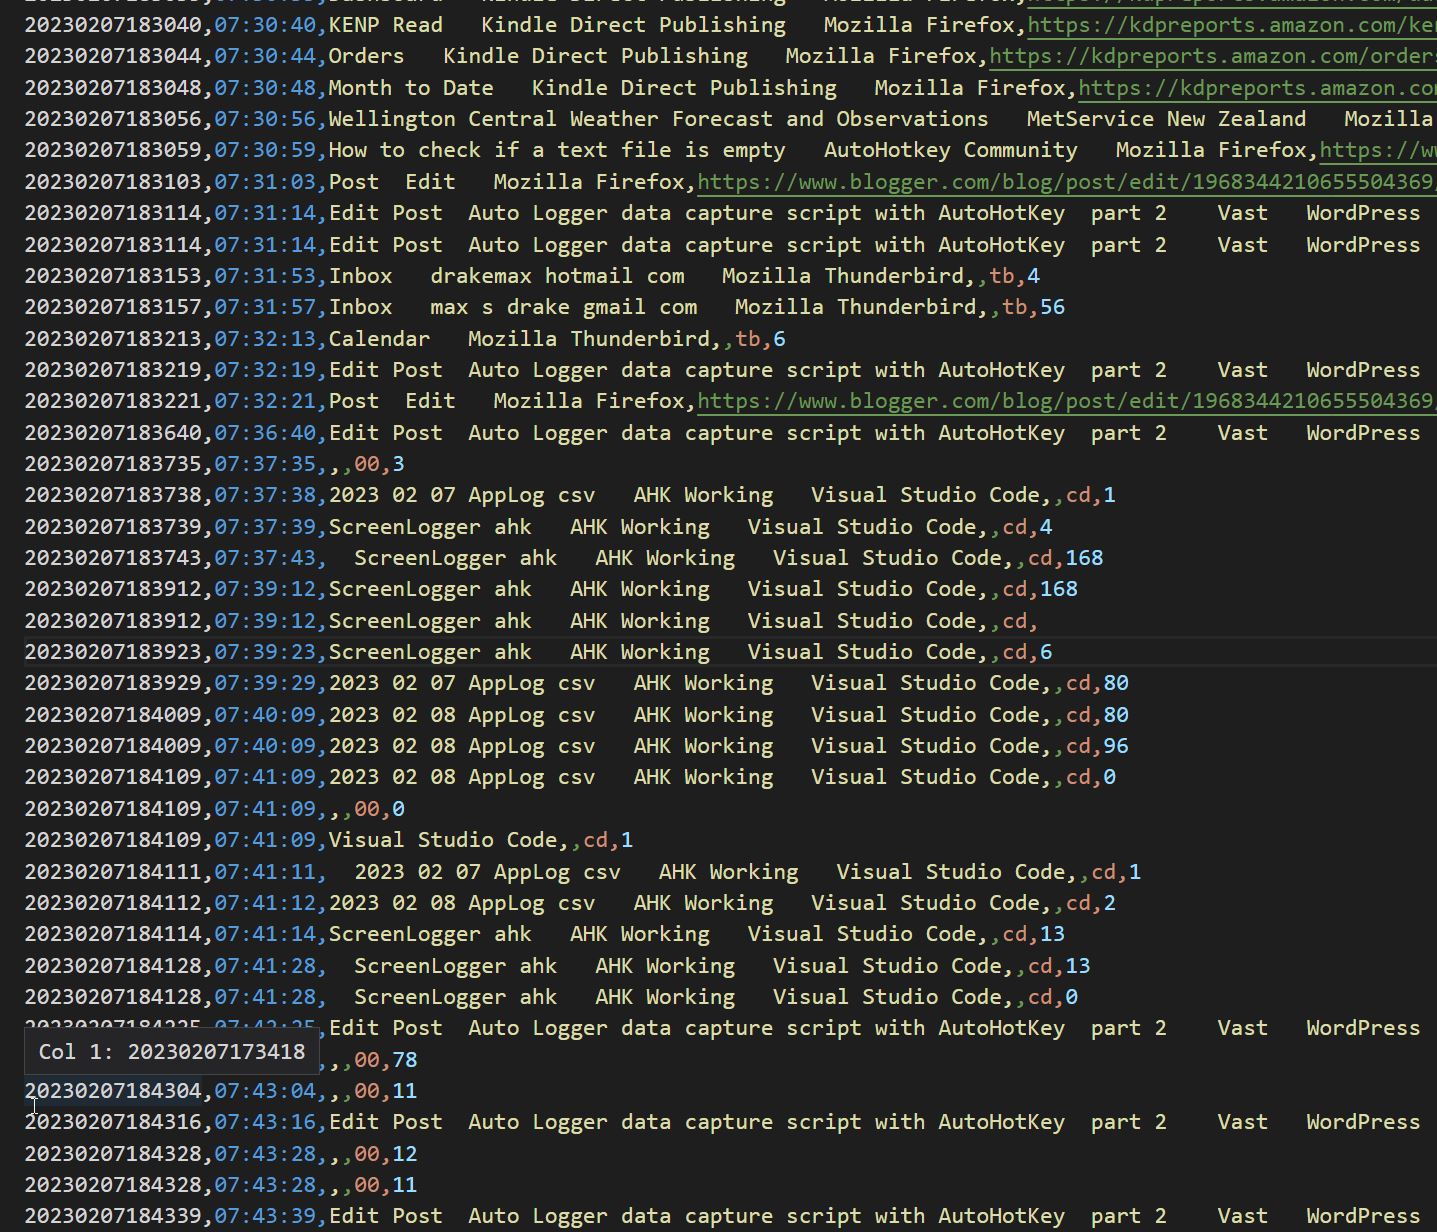Place cursor on timestamp 20230207183923

[x=117, y=652]
